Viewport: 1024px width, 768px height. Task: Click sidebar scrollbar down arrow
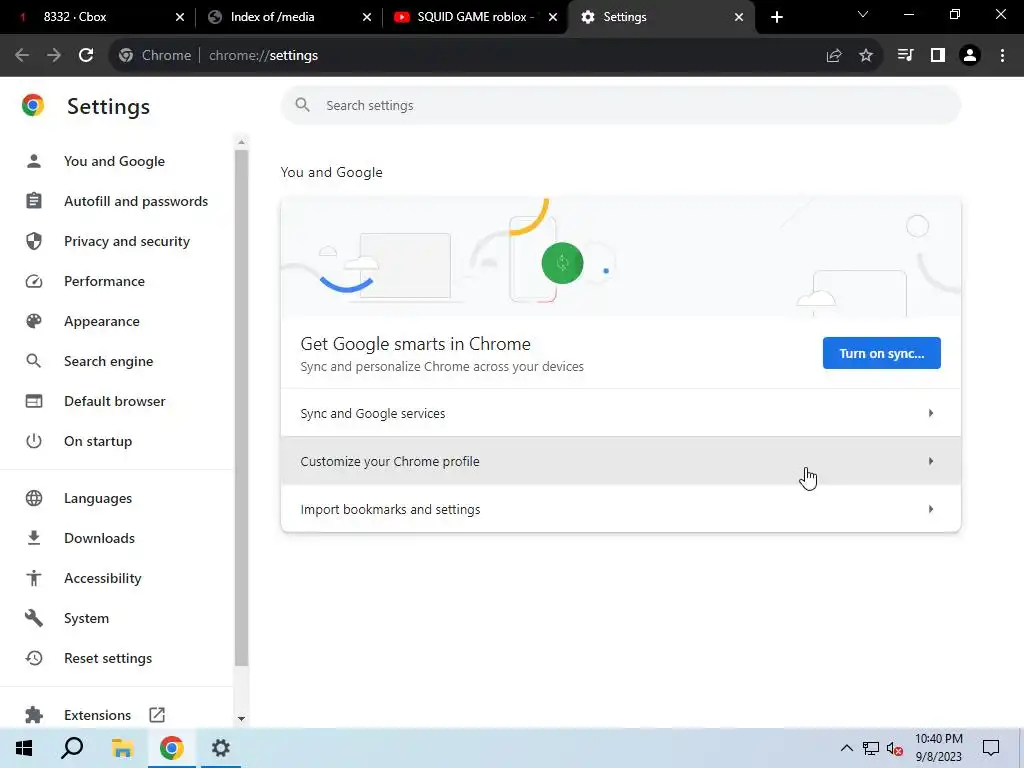tap(242, 718)
